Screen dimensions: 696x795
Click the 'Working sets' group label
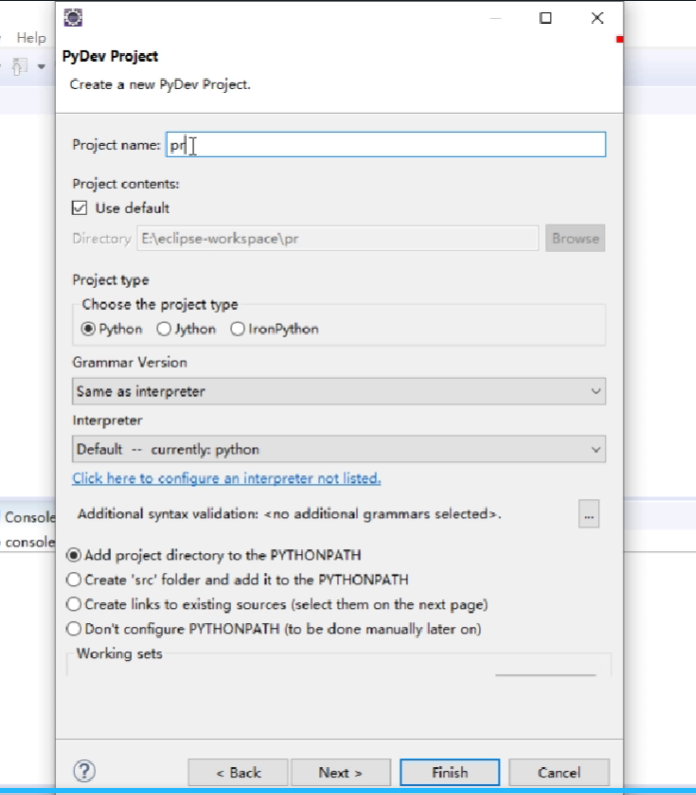tap(119, 654)
